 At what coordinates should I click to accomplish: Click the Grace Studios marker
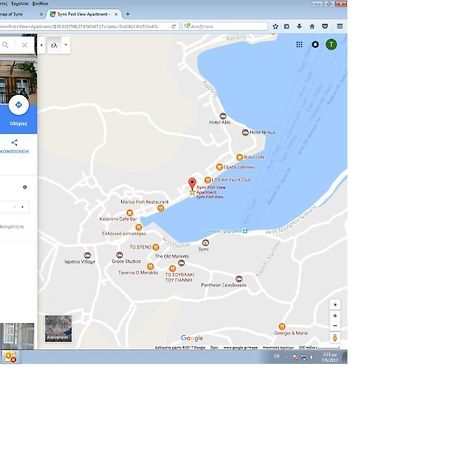[x=119, y=255]
